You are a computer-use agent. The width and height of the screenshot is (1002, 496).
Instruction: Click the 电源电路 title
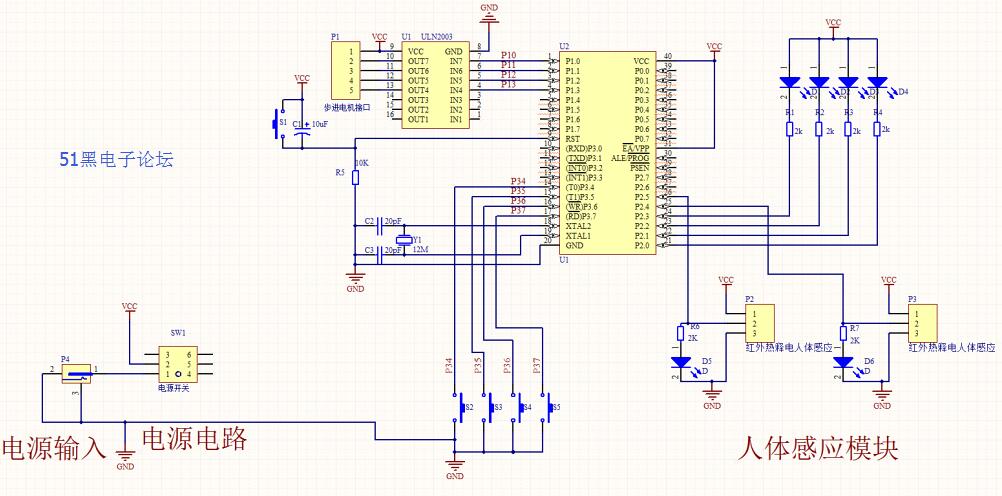coord(194,439)
